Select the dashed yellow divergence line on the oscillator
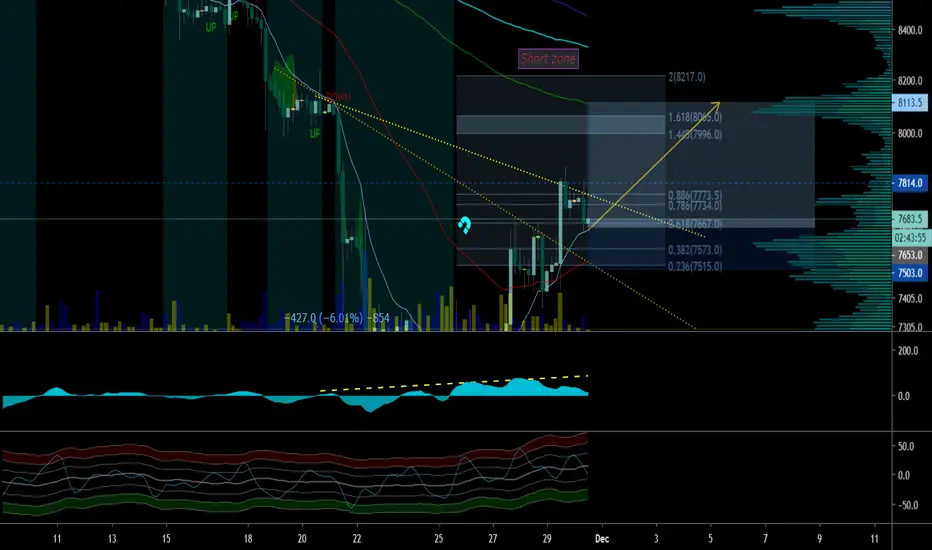 coord(454,384)
